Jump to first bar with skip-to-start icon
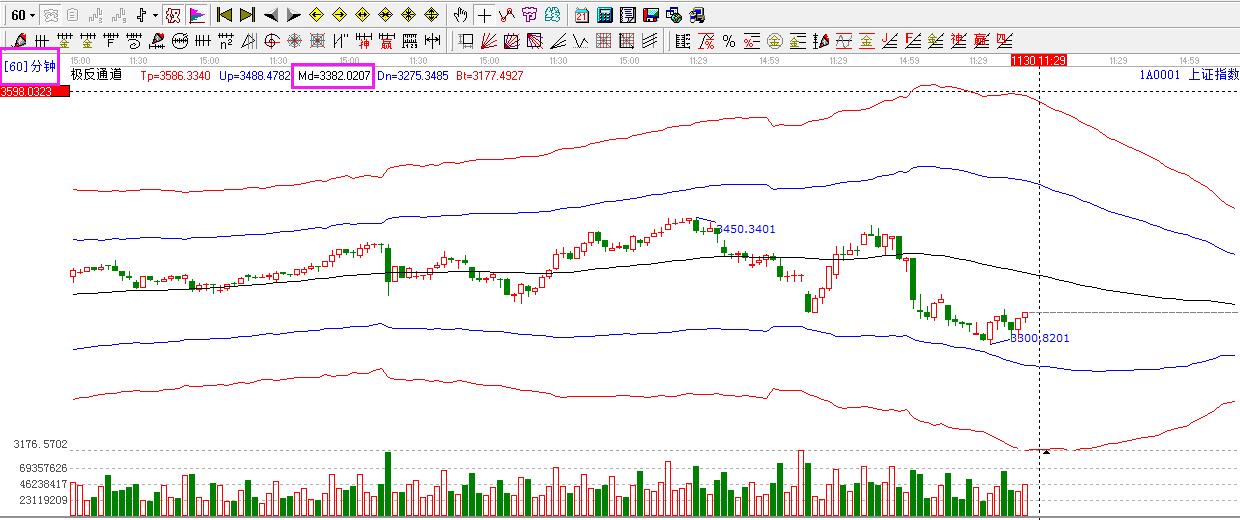 coord(224,15)
